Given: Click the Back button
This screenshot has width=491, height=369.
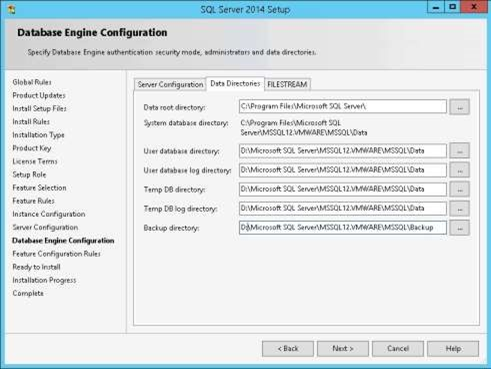Looking at the screenshot, I should click(x=288, y=349).
